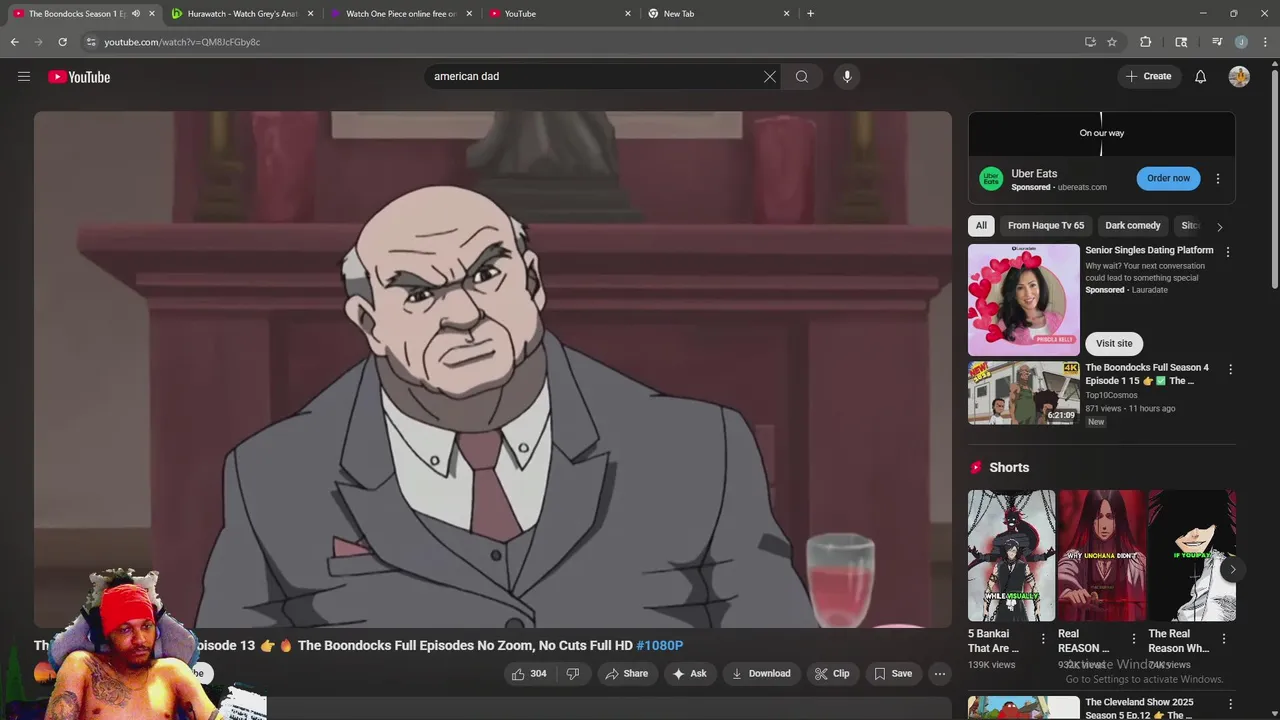Pause the Boondocks video player
Viewport: 1280px width, 720px height.
(493, 369)
